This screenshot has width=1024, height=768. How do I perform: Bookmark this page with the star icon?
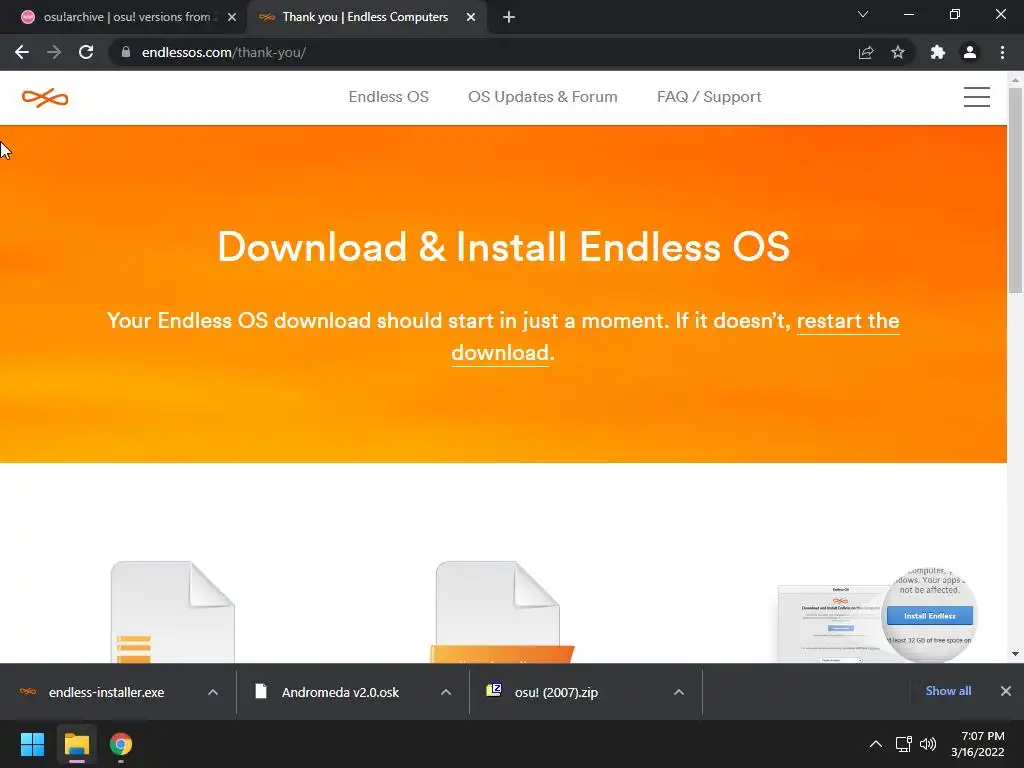(x=898, y=52)
